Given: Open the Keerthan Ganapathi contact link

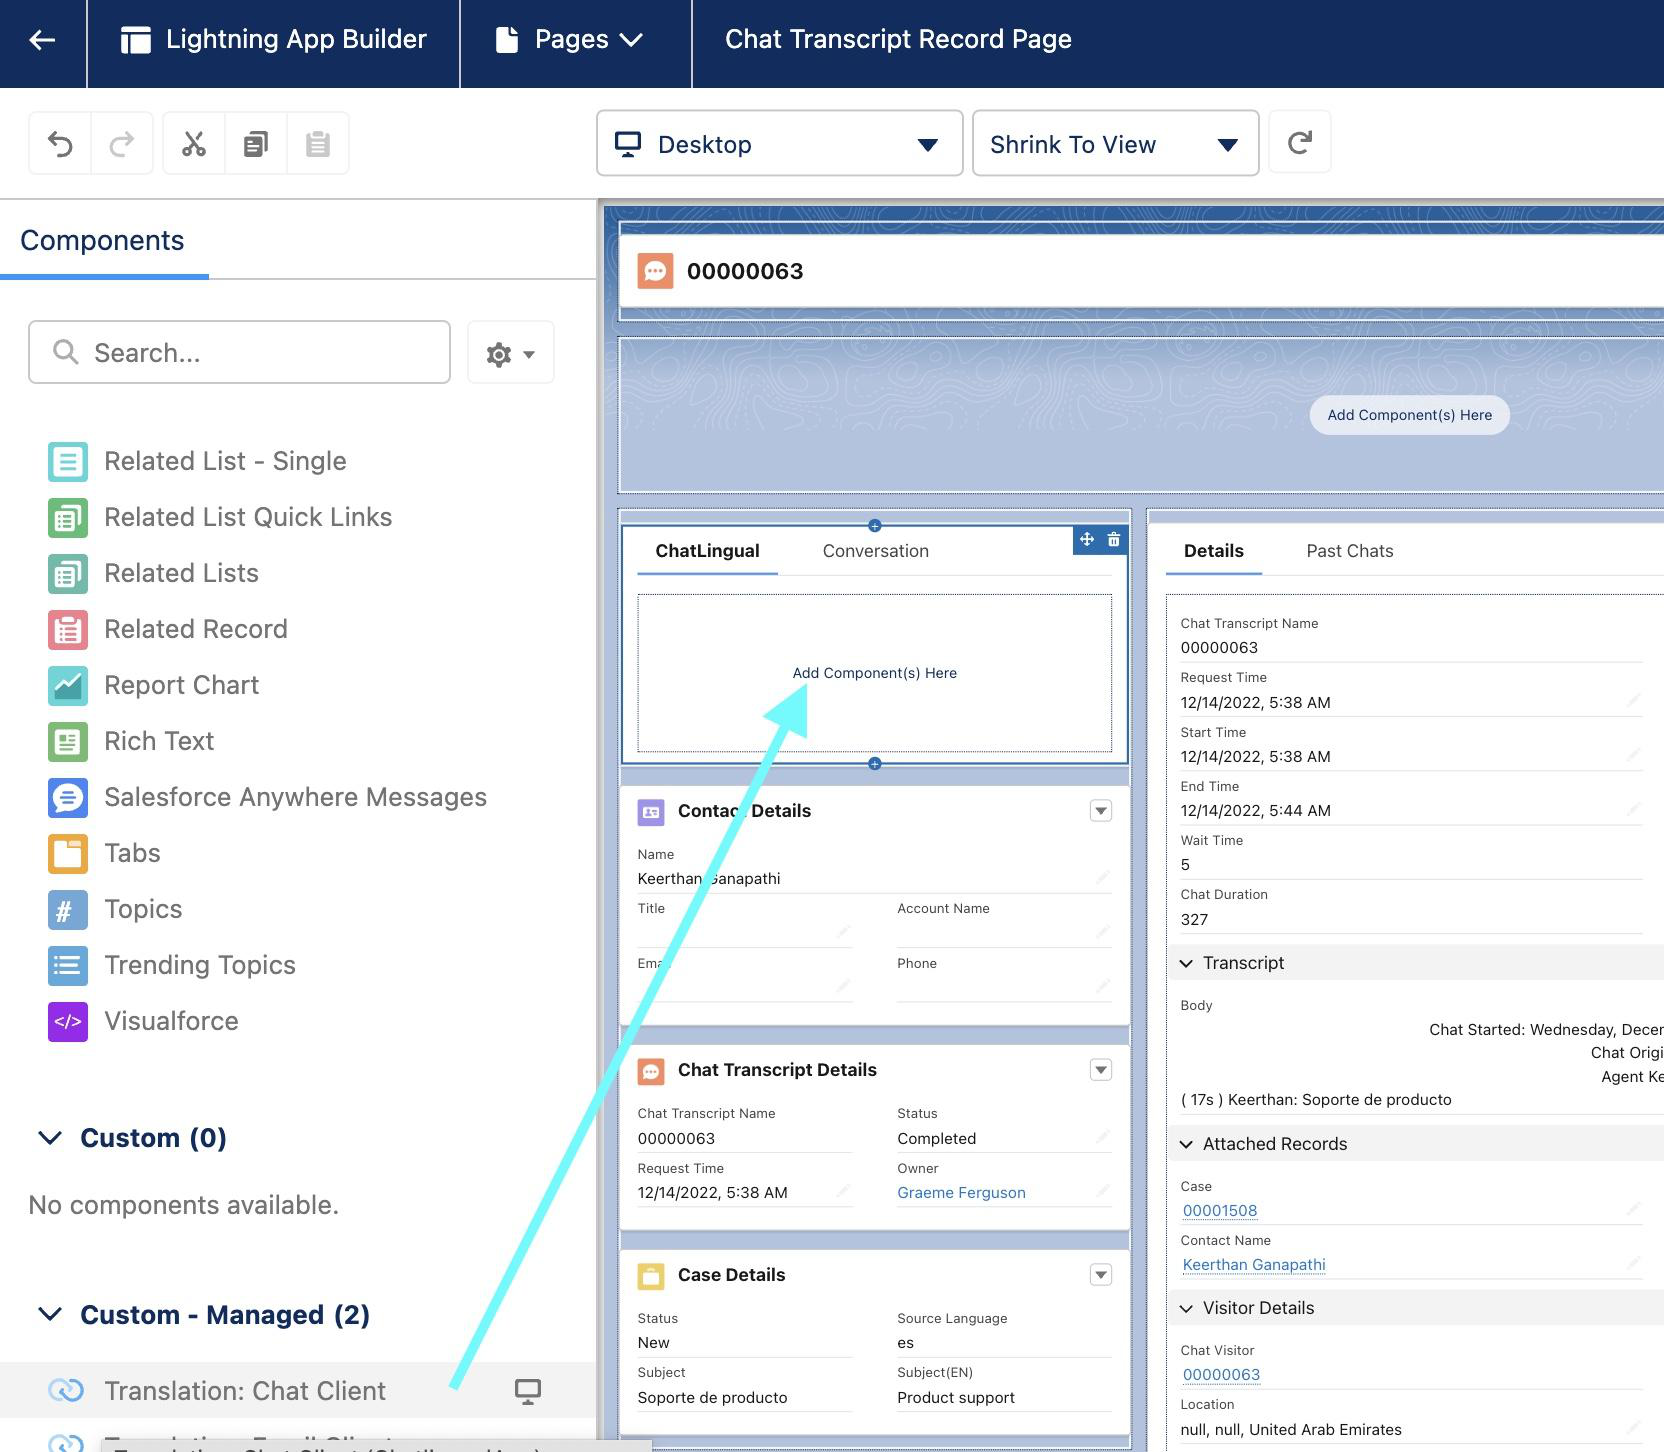Looking at the screenshot, I should (1254, 1265).
